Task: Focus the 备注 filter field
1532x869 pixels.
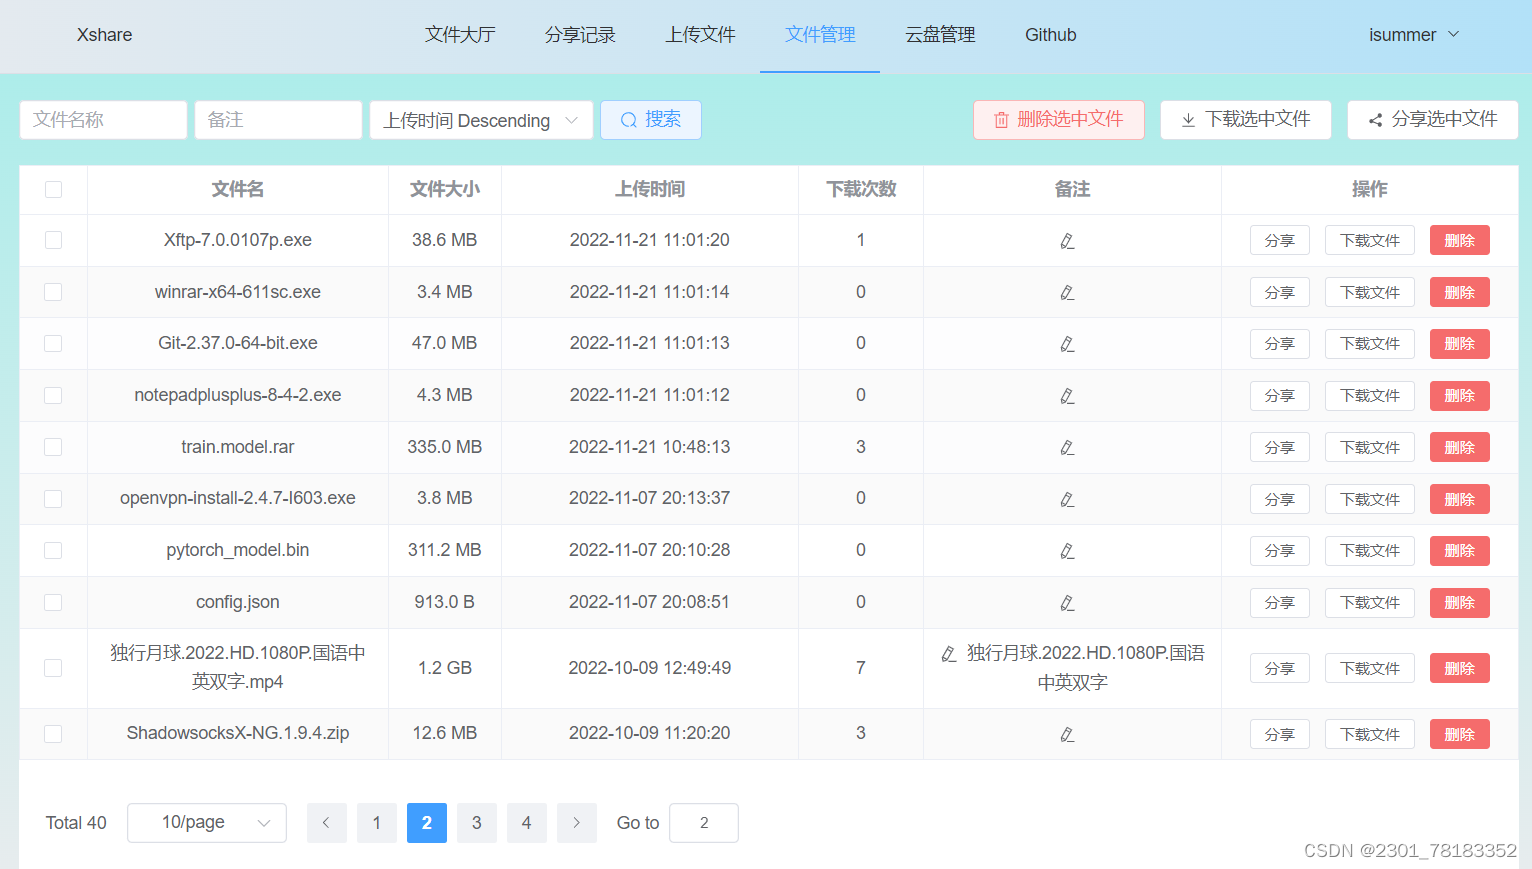Action: click(278, 120)
